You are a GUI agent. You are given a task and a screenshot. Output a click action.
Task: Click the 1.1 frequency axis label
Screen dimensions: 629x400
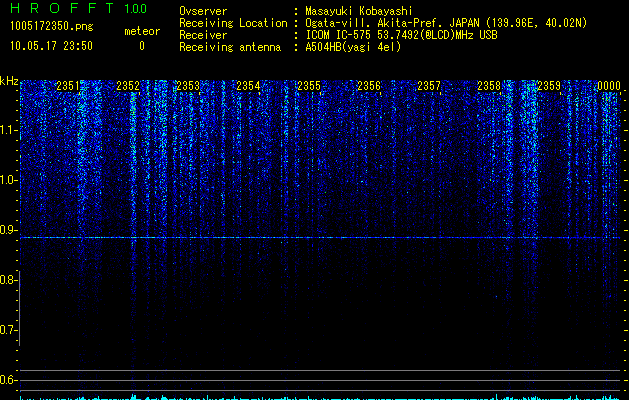(x=8, y=130)
